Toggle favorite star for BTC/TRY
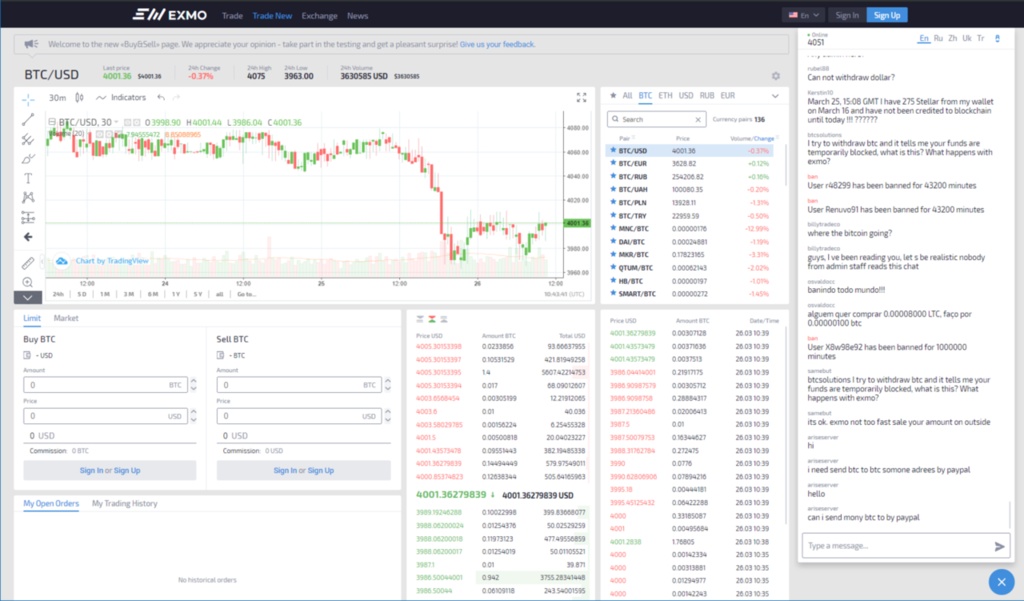This screenshot has width=1024, height=601. (x=613, y=216)
